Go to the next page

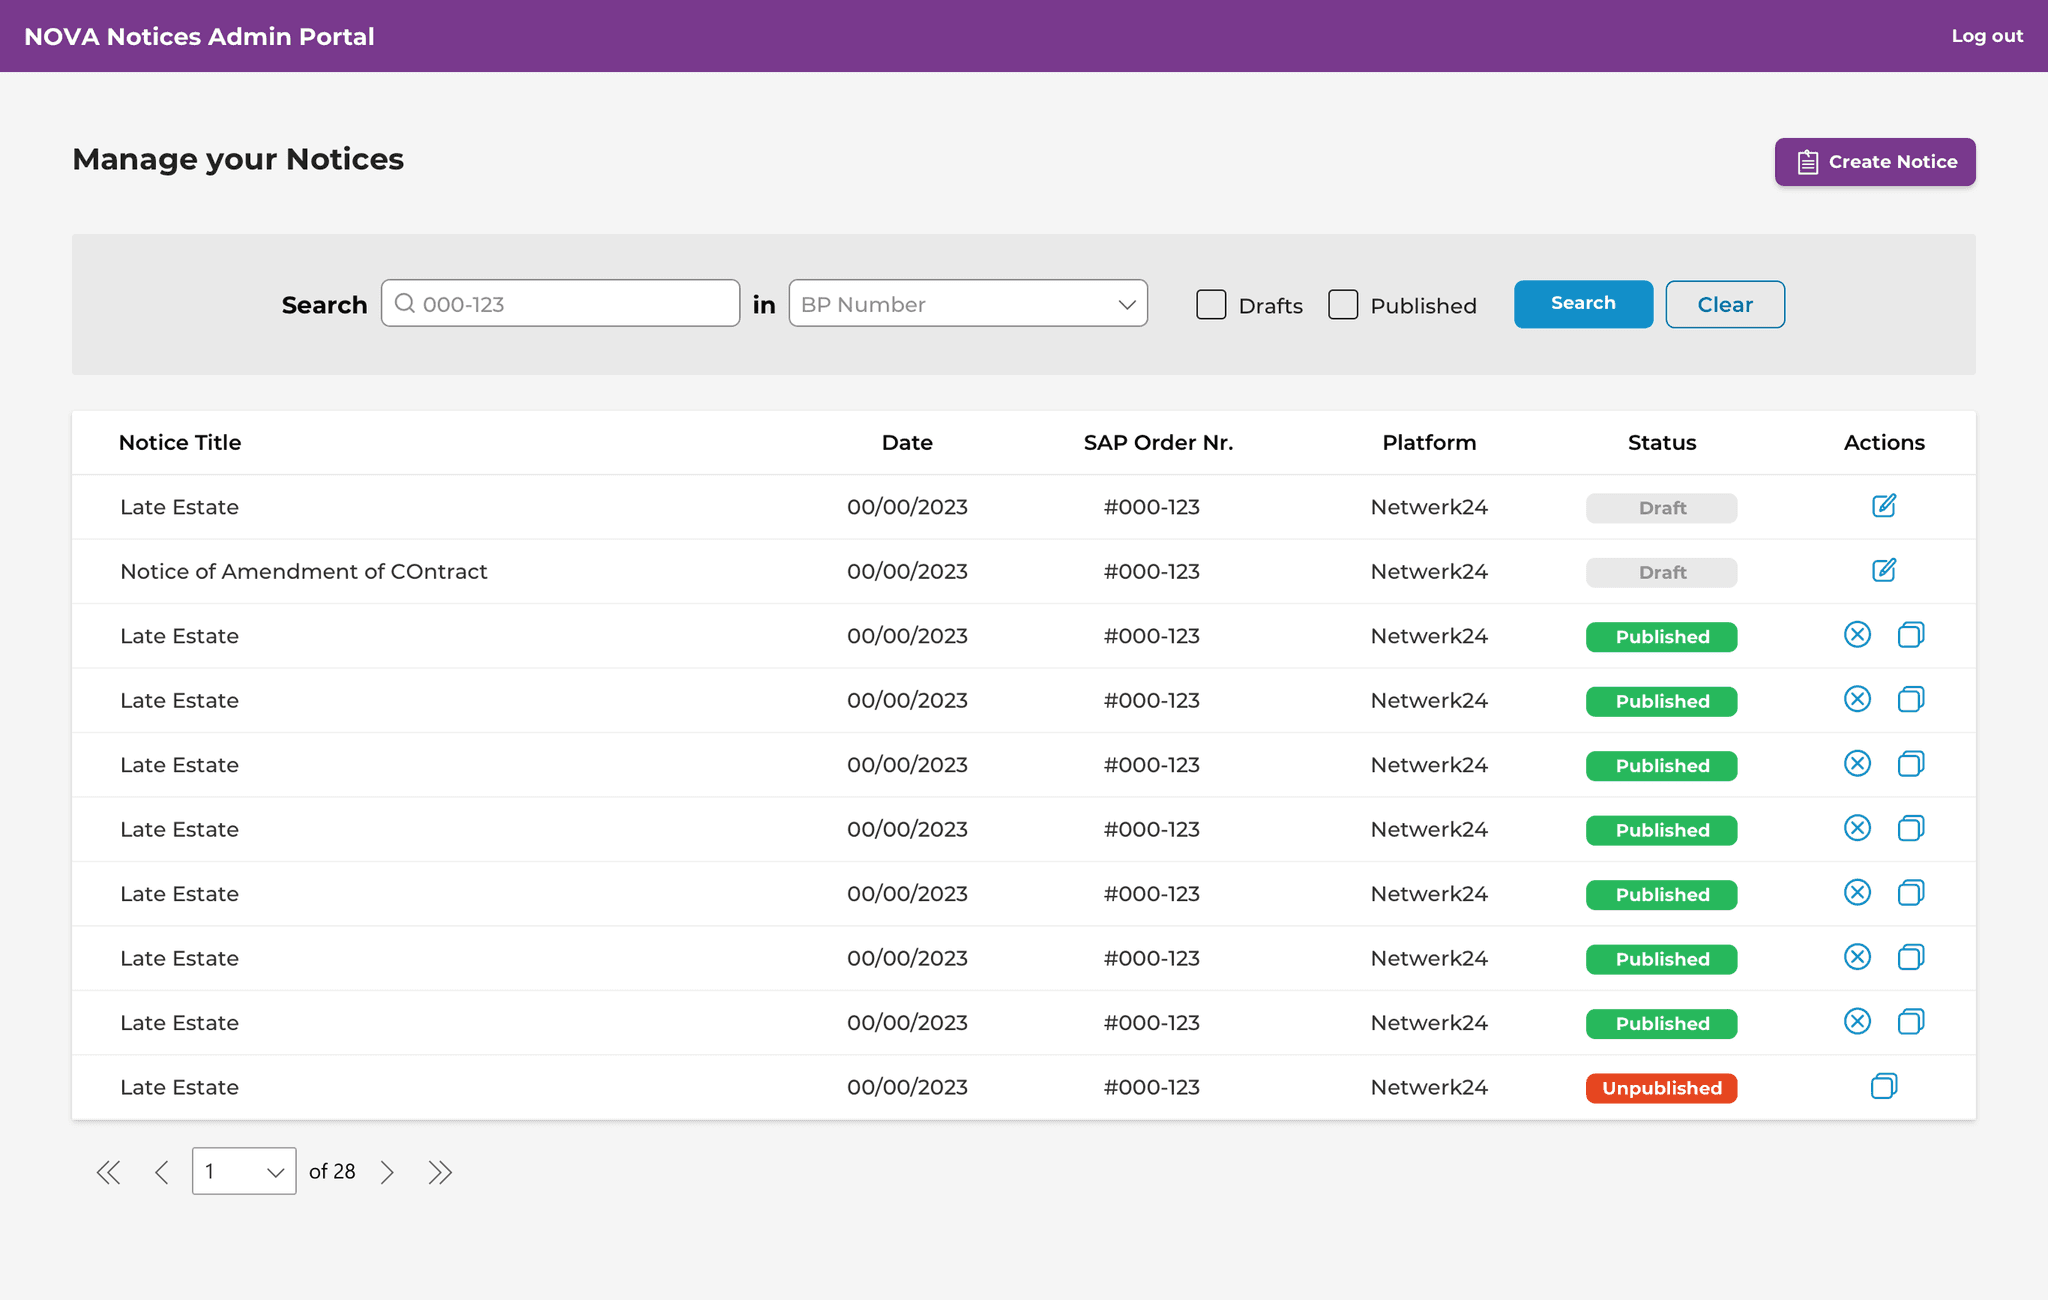pos(387,1172)
